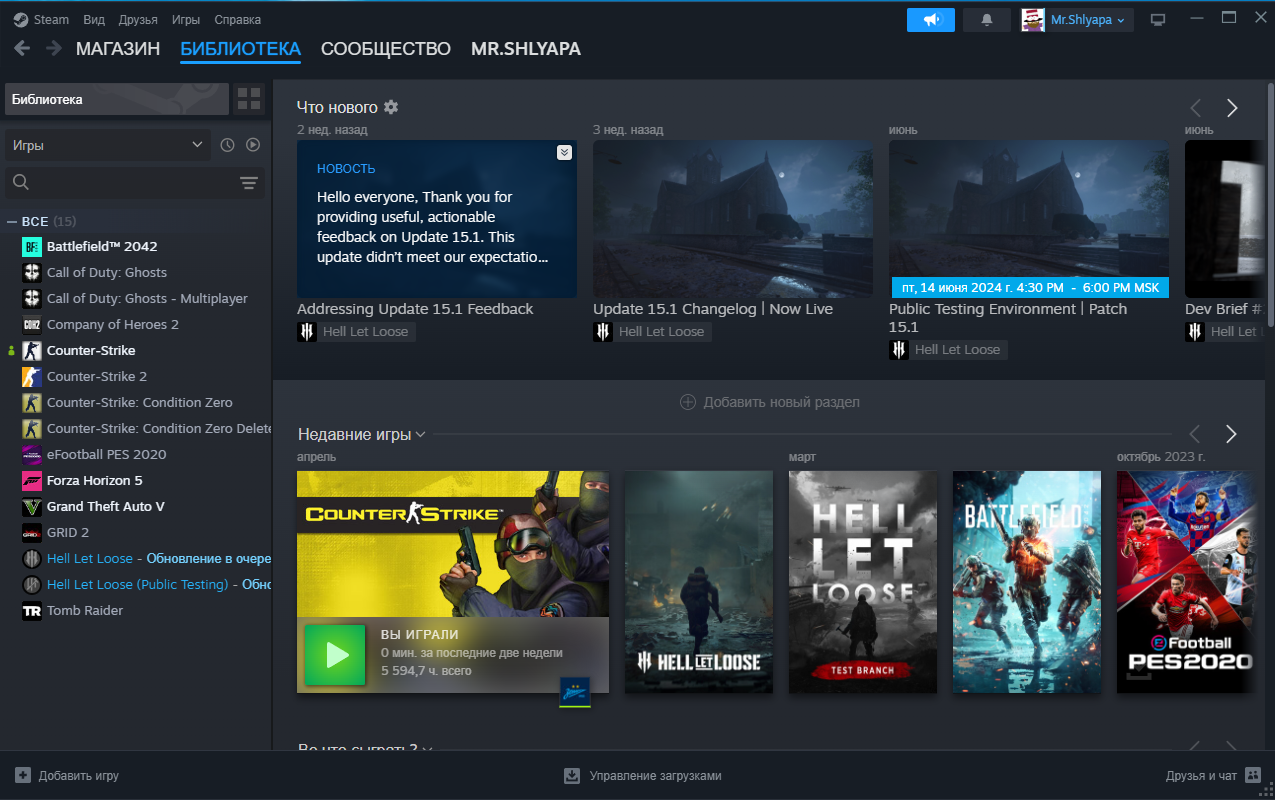
Task: Open the Справка menu
Action: (x=238, y=20)
